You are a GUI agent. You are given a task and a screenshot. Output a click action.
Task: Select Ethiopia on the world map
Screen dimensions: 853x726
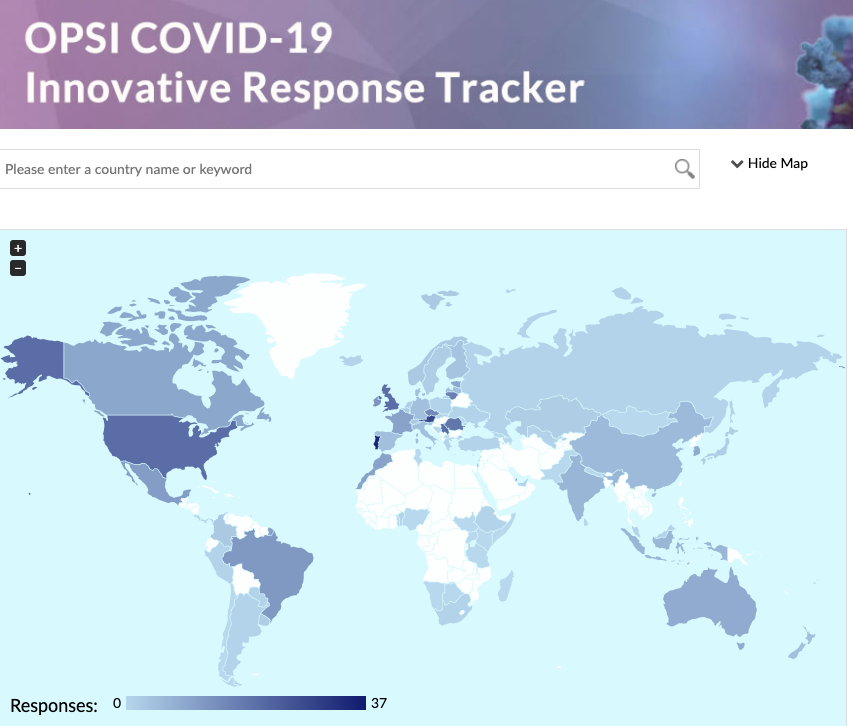coord(490,521)
